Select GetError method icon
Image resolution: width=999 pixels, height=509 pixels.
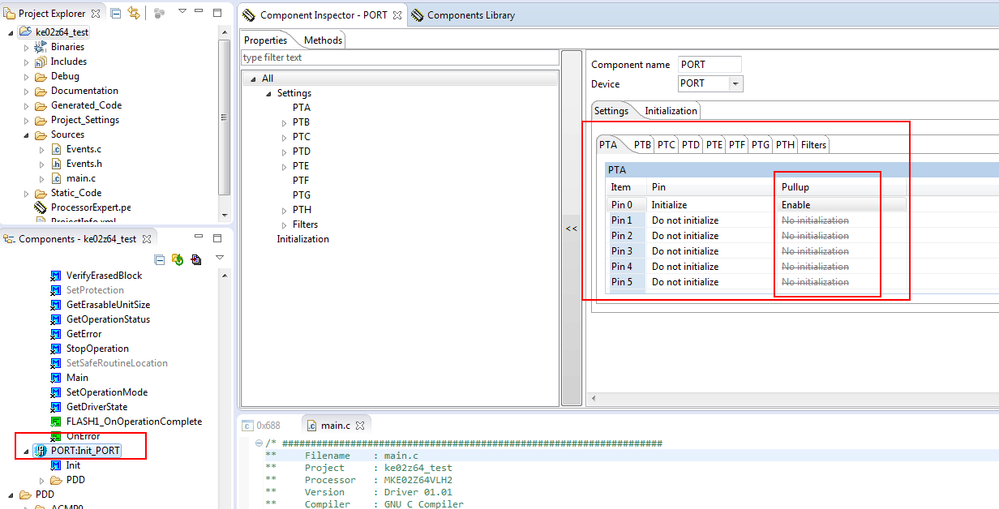[x=56, y=334]
